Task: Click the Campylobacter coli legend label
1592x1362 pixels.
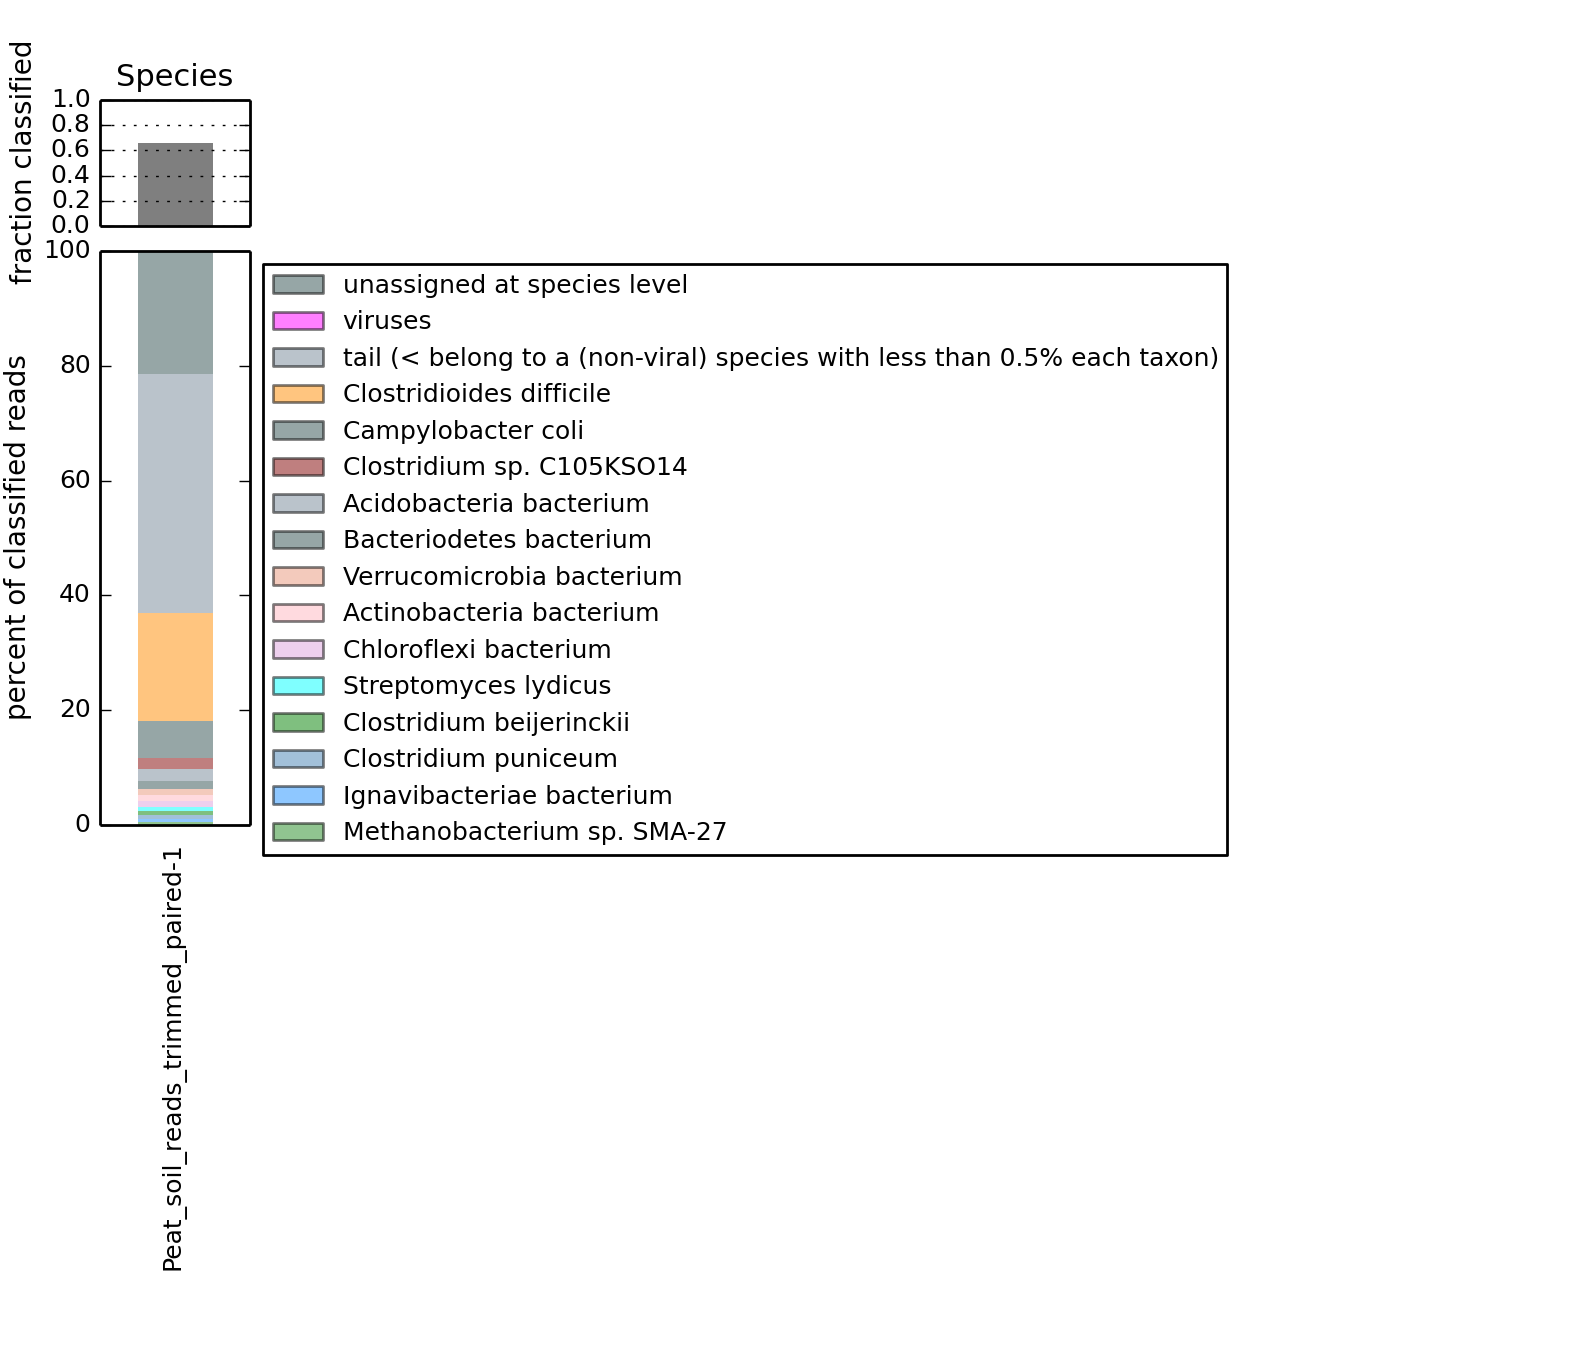Action: [x=463, y=431]
